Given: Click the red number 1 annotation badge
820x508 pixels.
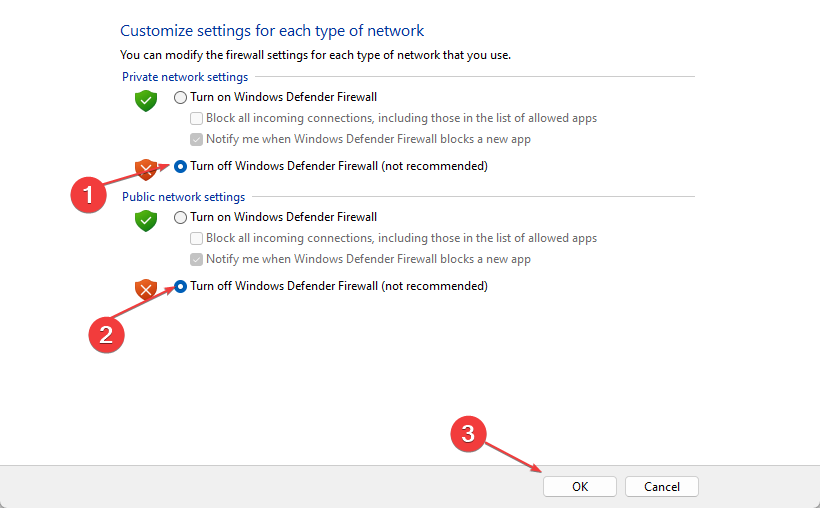Looking at the screenshot, I should [89, 195].
